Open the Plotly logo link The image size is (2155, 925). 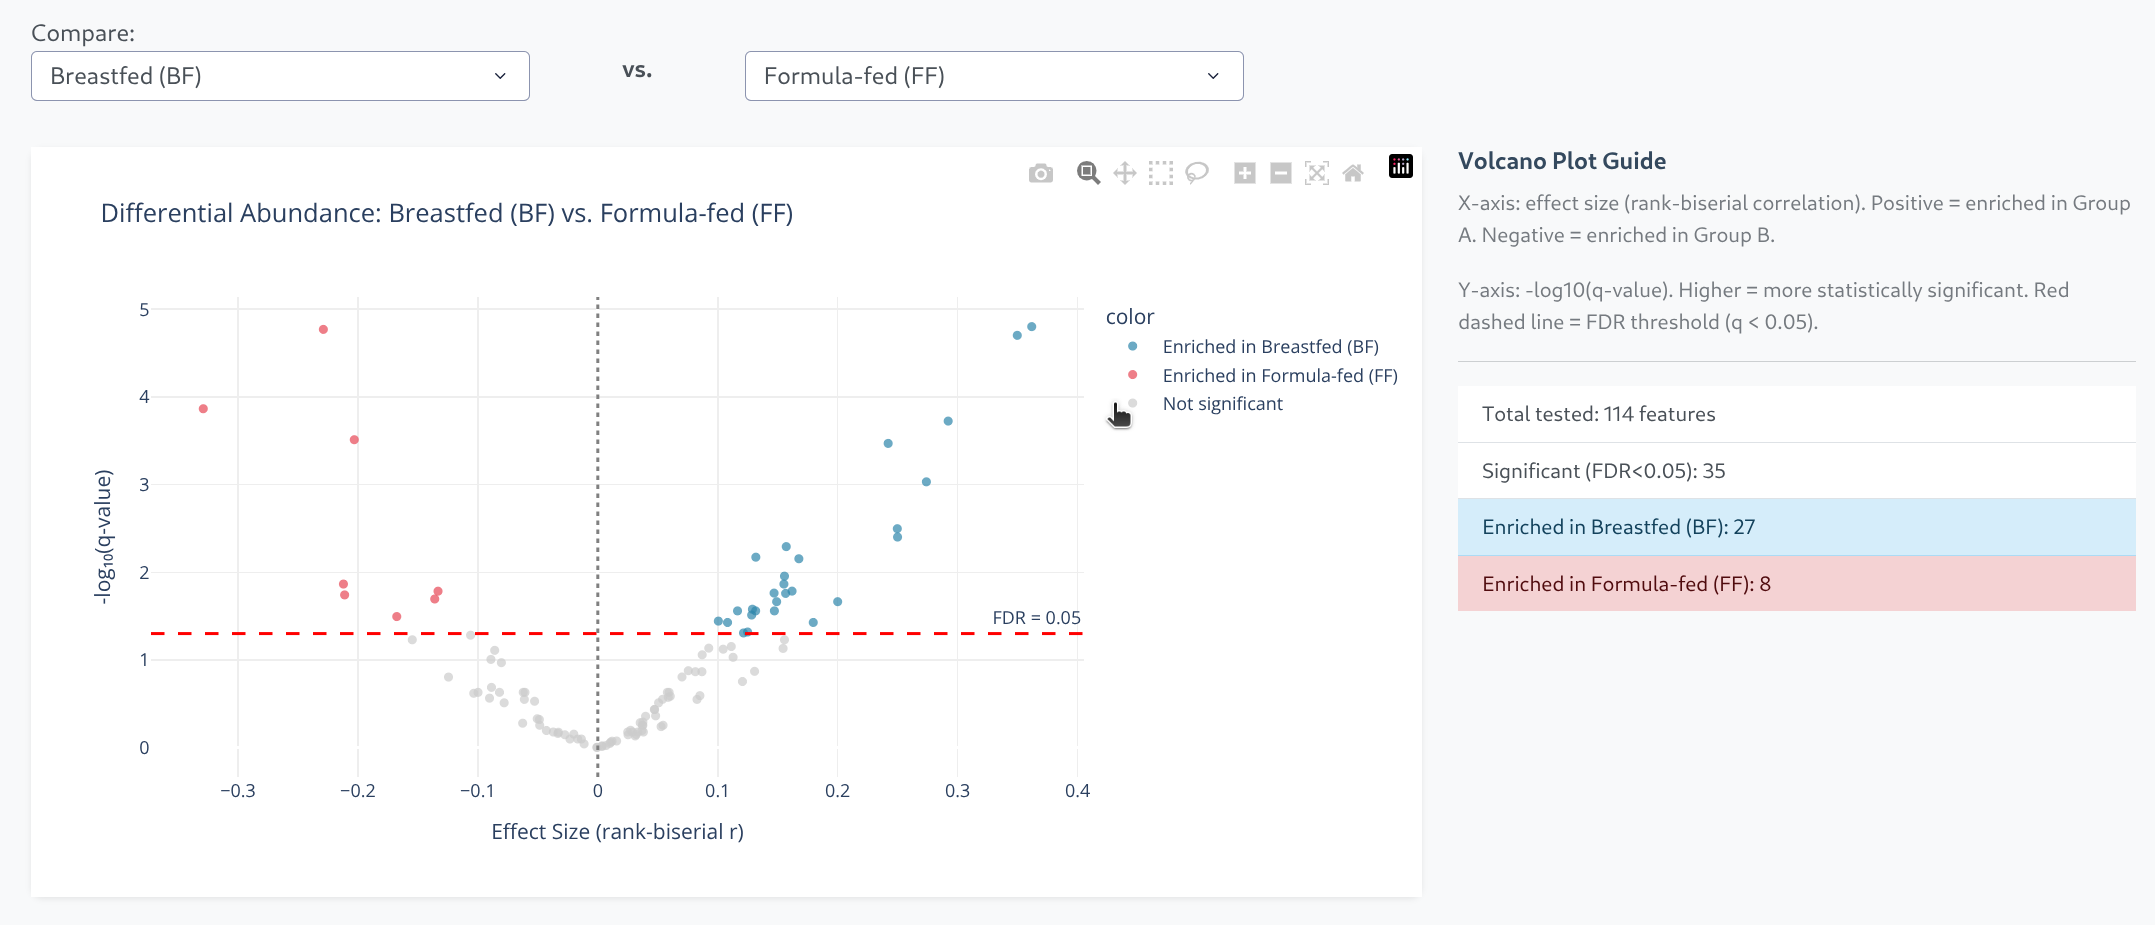1400,167
